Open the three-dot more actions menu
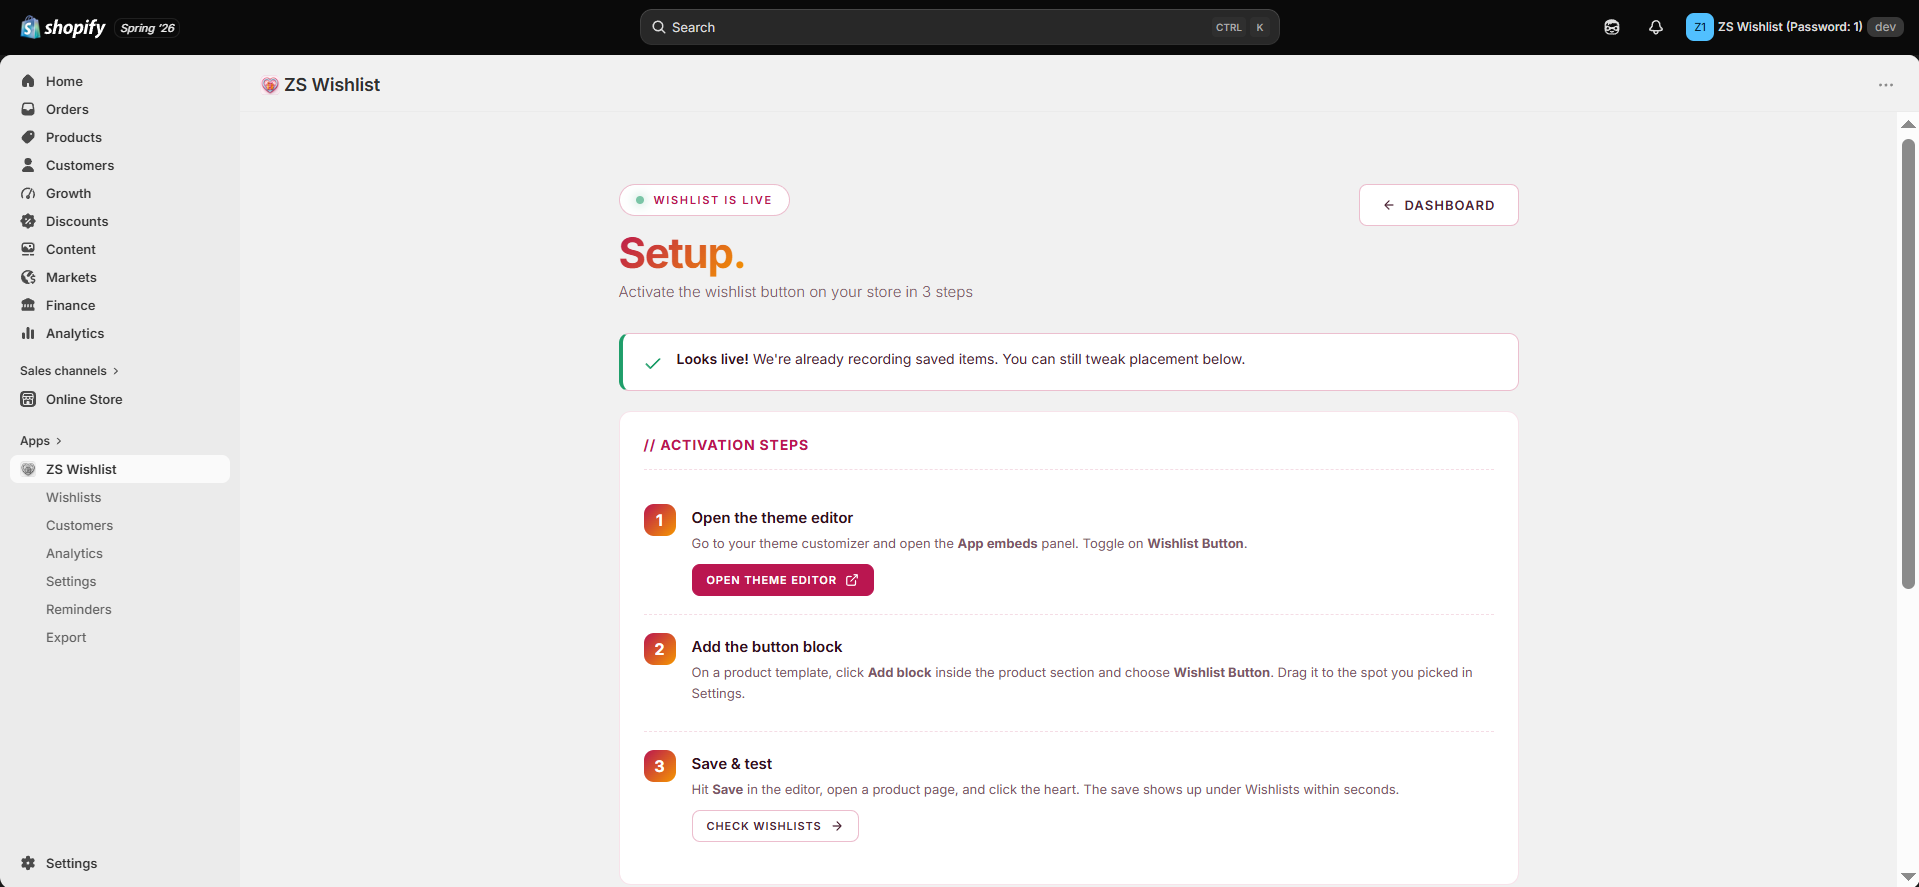1919x887 pixels. 1885,85
